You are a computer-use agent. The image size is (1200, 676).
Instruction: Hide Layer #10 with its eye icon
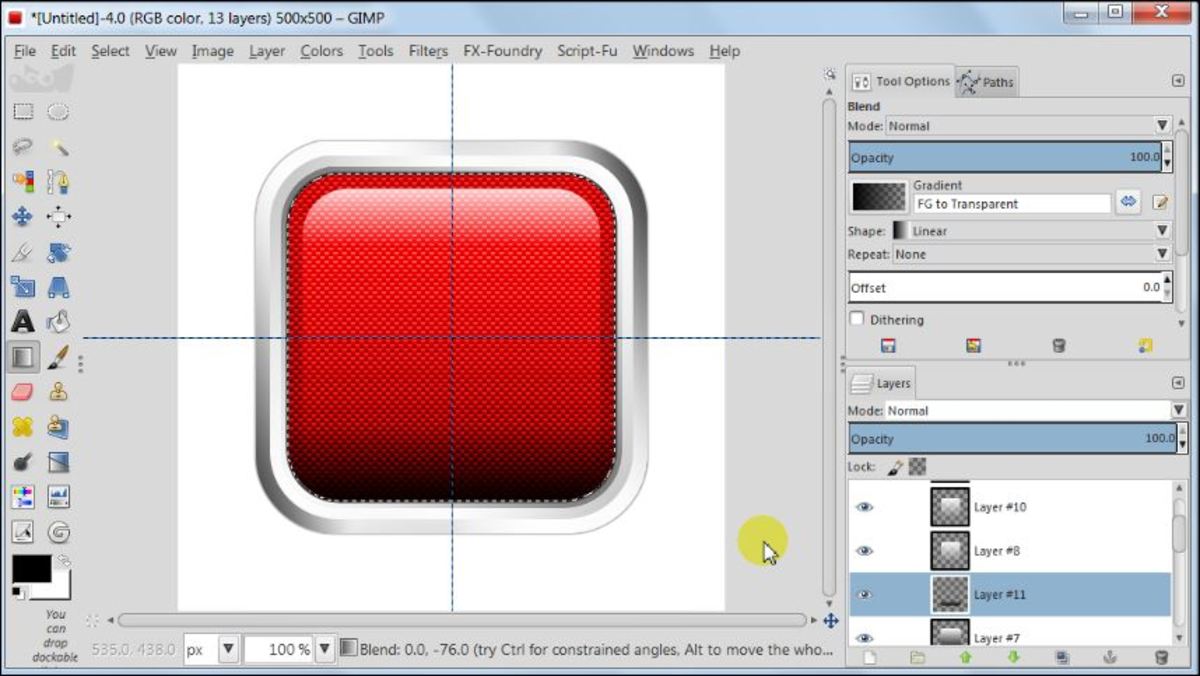point(865,507)
